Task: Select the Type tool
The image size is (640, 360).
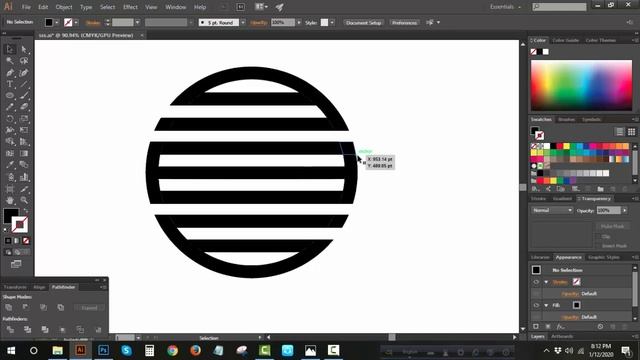Action: (10, 84)
